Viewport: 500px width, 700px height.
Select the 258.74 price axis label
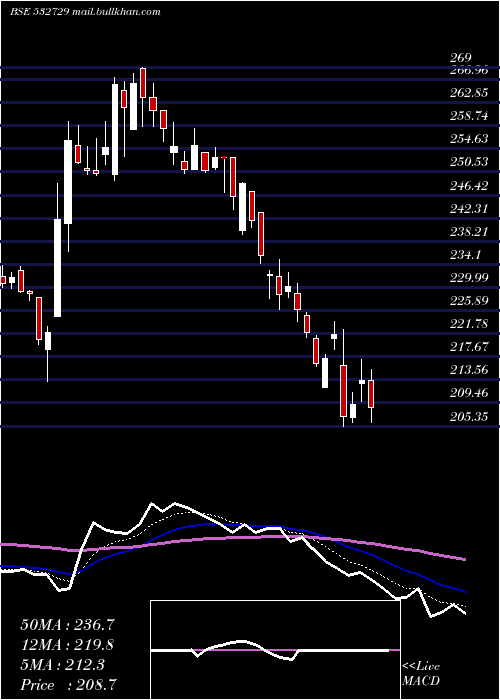click(469, 116)
